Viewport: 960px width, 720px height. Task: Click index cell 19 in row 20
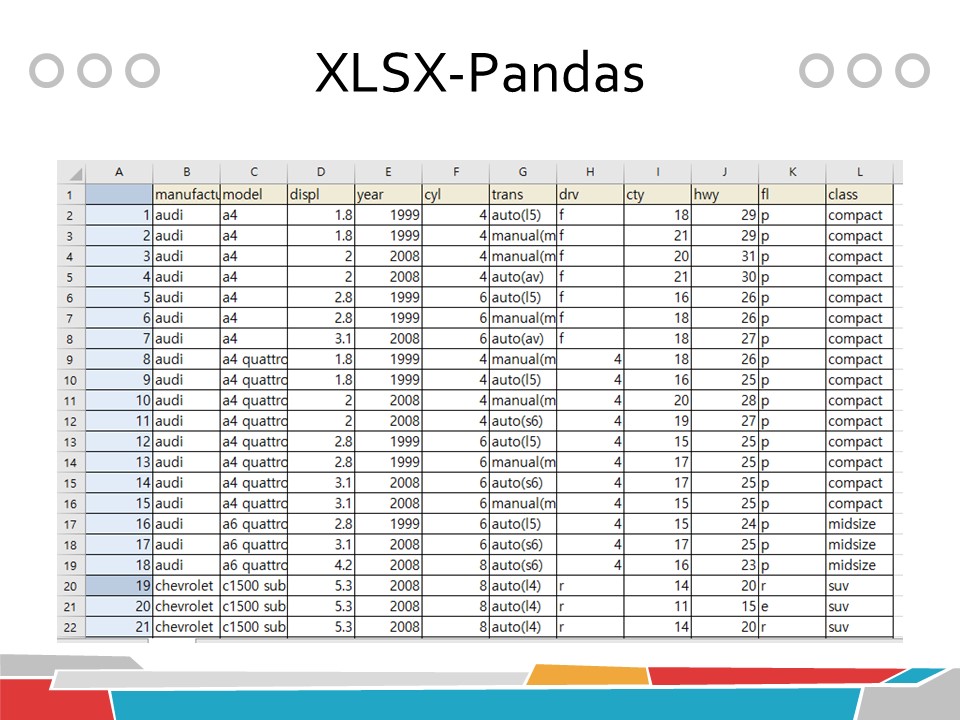[119, 586]
